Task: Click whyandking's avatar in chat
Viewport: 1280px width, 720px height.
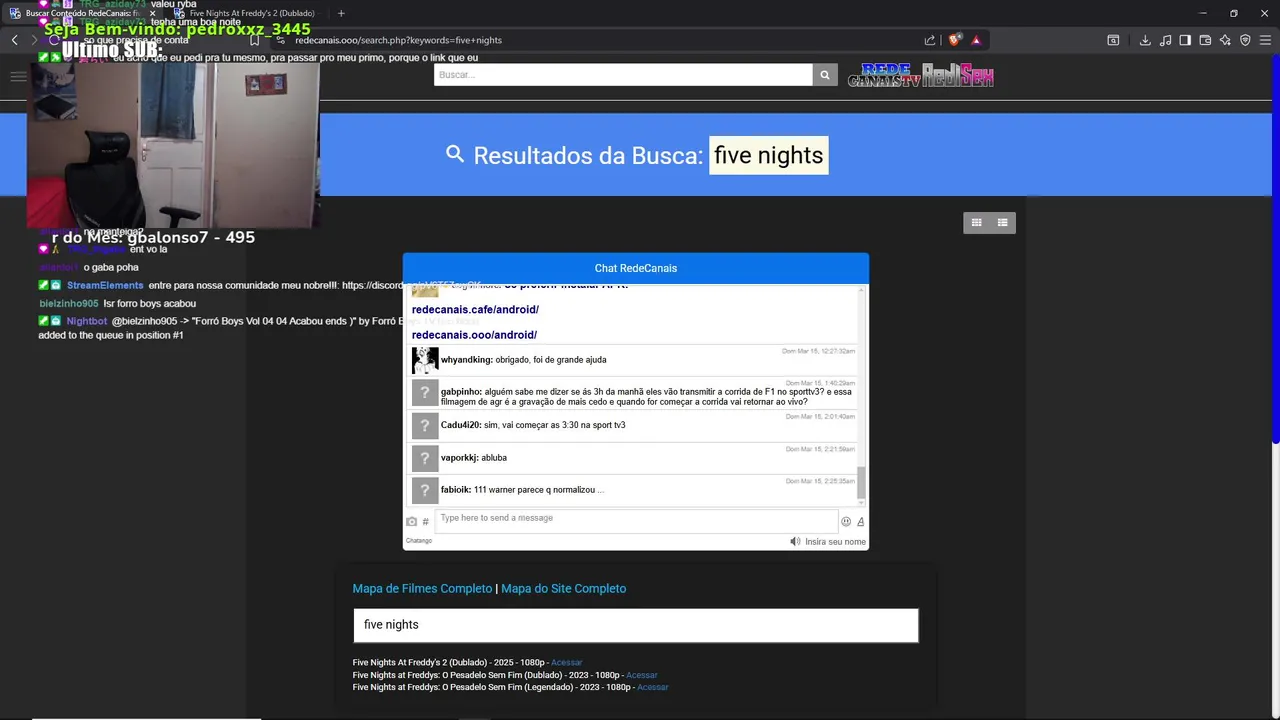Action: click(425, 360)
